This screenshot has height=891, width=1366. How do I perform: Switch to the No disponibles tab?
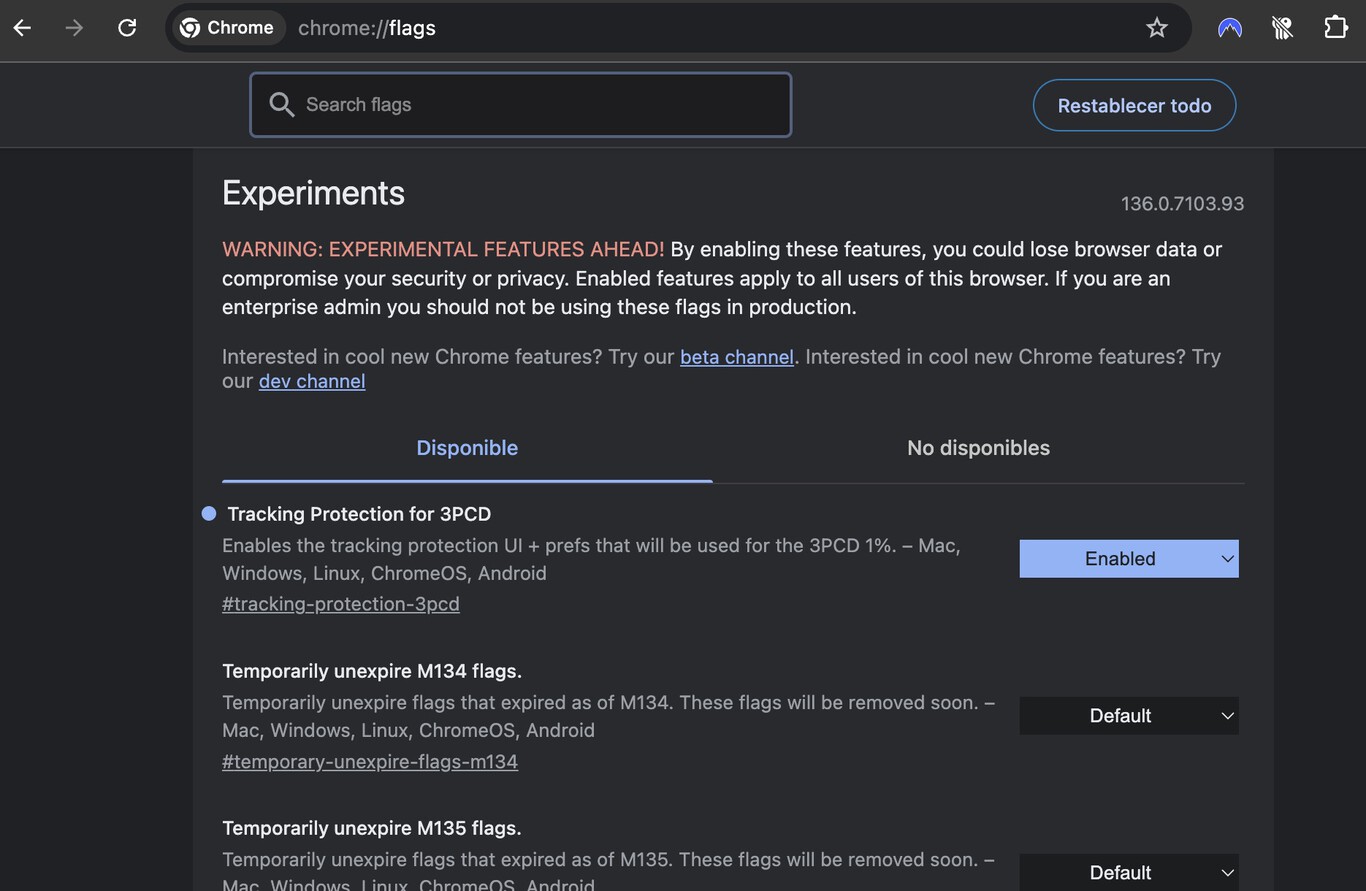click(978, 448)
